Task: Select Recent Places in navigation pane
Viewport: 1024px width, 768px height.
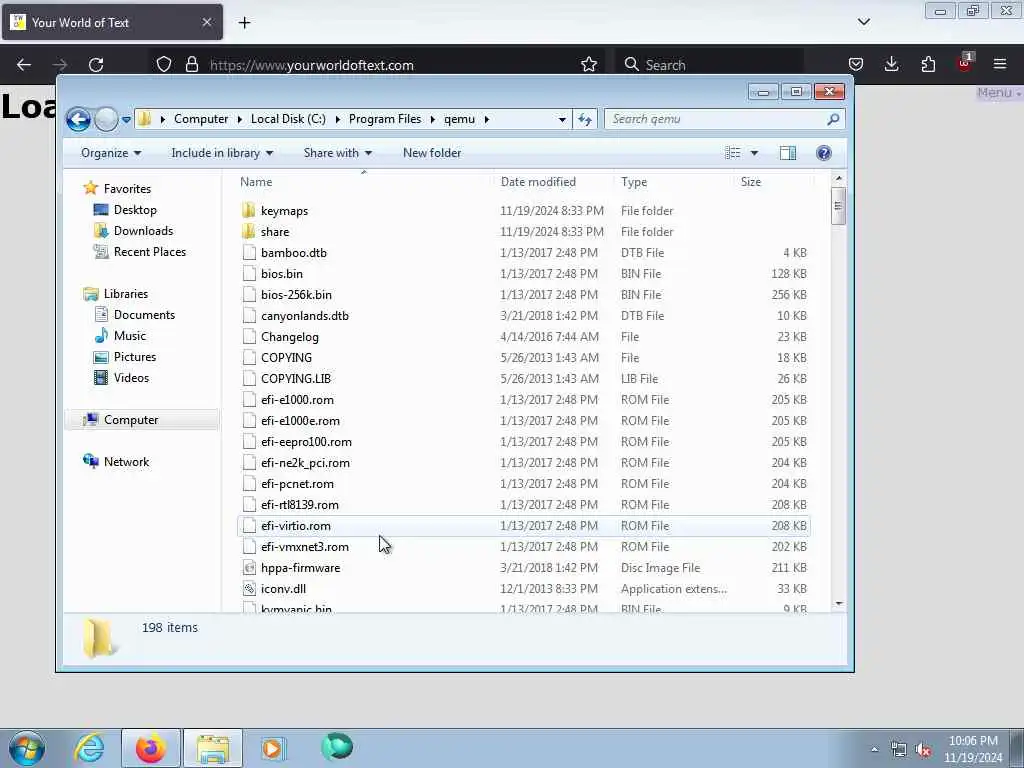Action: (150, 251)
